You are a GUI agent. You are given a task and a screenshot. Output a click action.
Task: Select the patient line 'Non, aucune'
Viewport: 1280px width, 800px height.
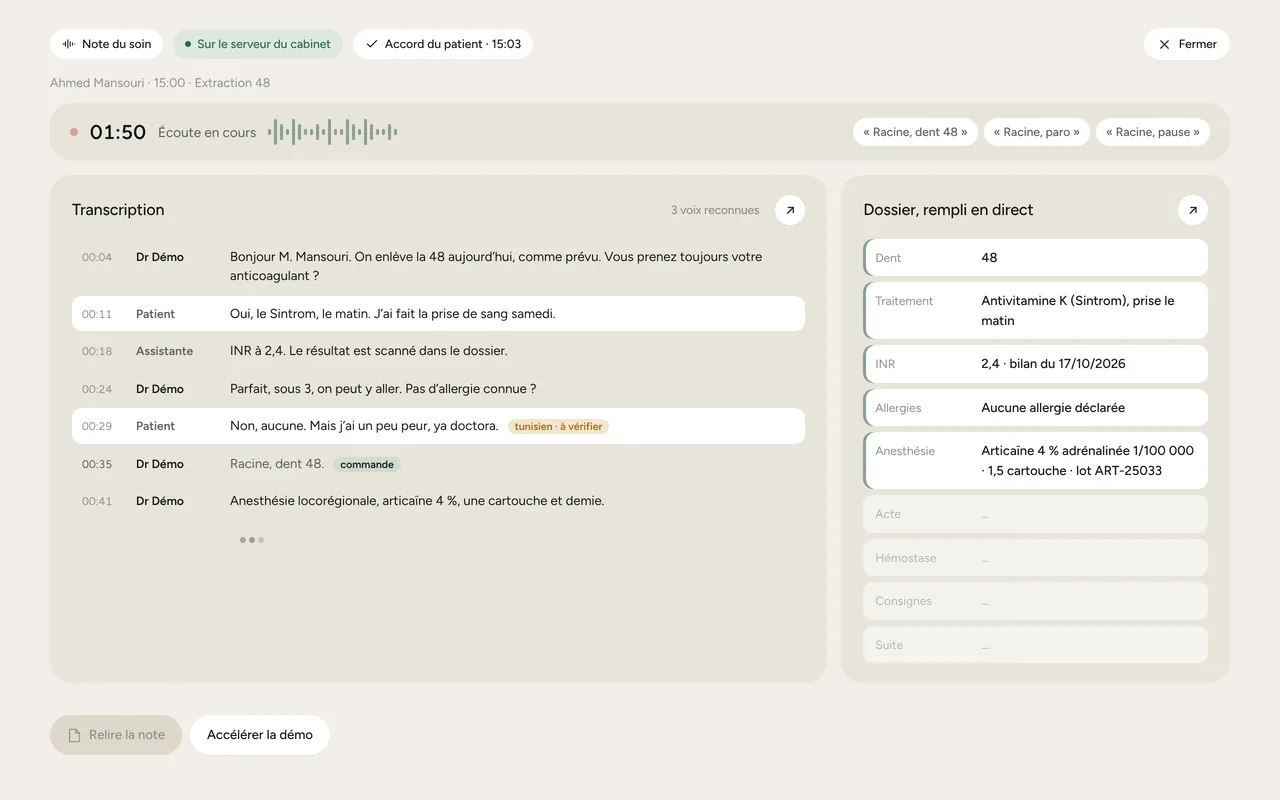click(438, 426)
